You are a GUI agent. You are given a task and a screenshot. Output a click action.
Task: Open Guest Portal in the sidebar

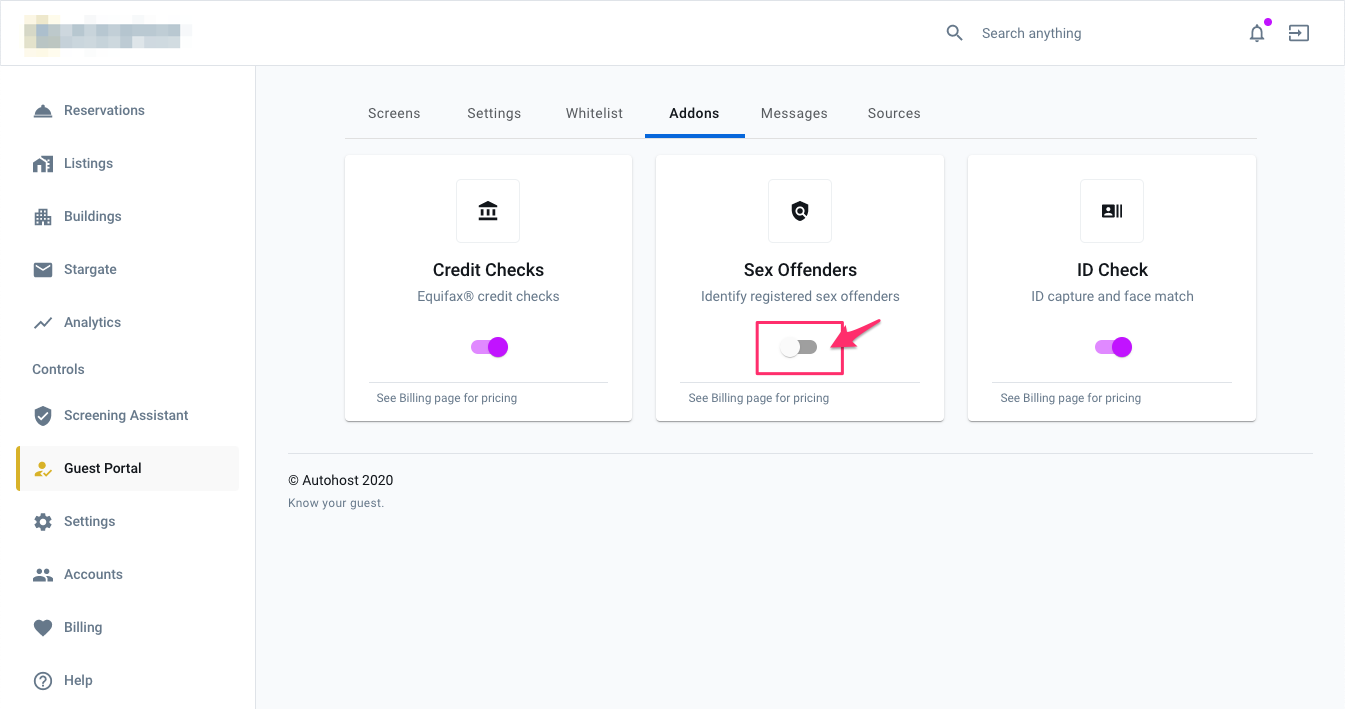tap(101, 467)
